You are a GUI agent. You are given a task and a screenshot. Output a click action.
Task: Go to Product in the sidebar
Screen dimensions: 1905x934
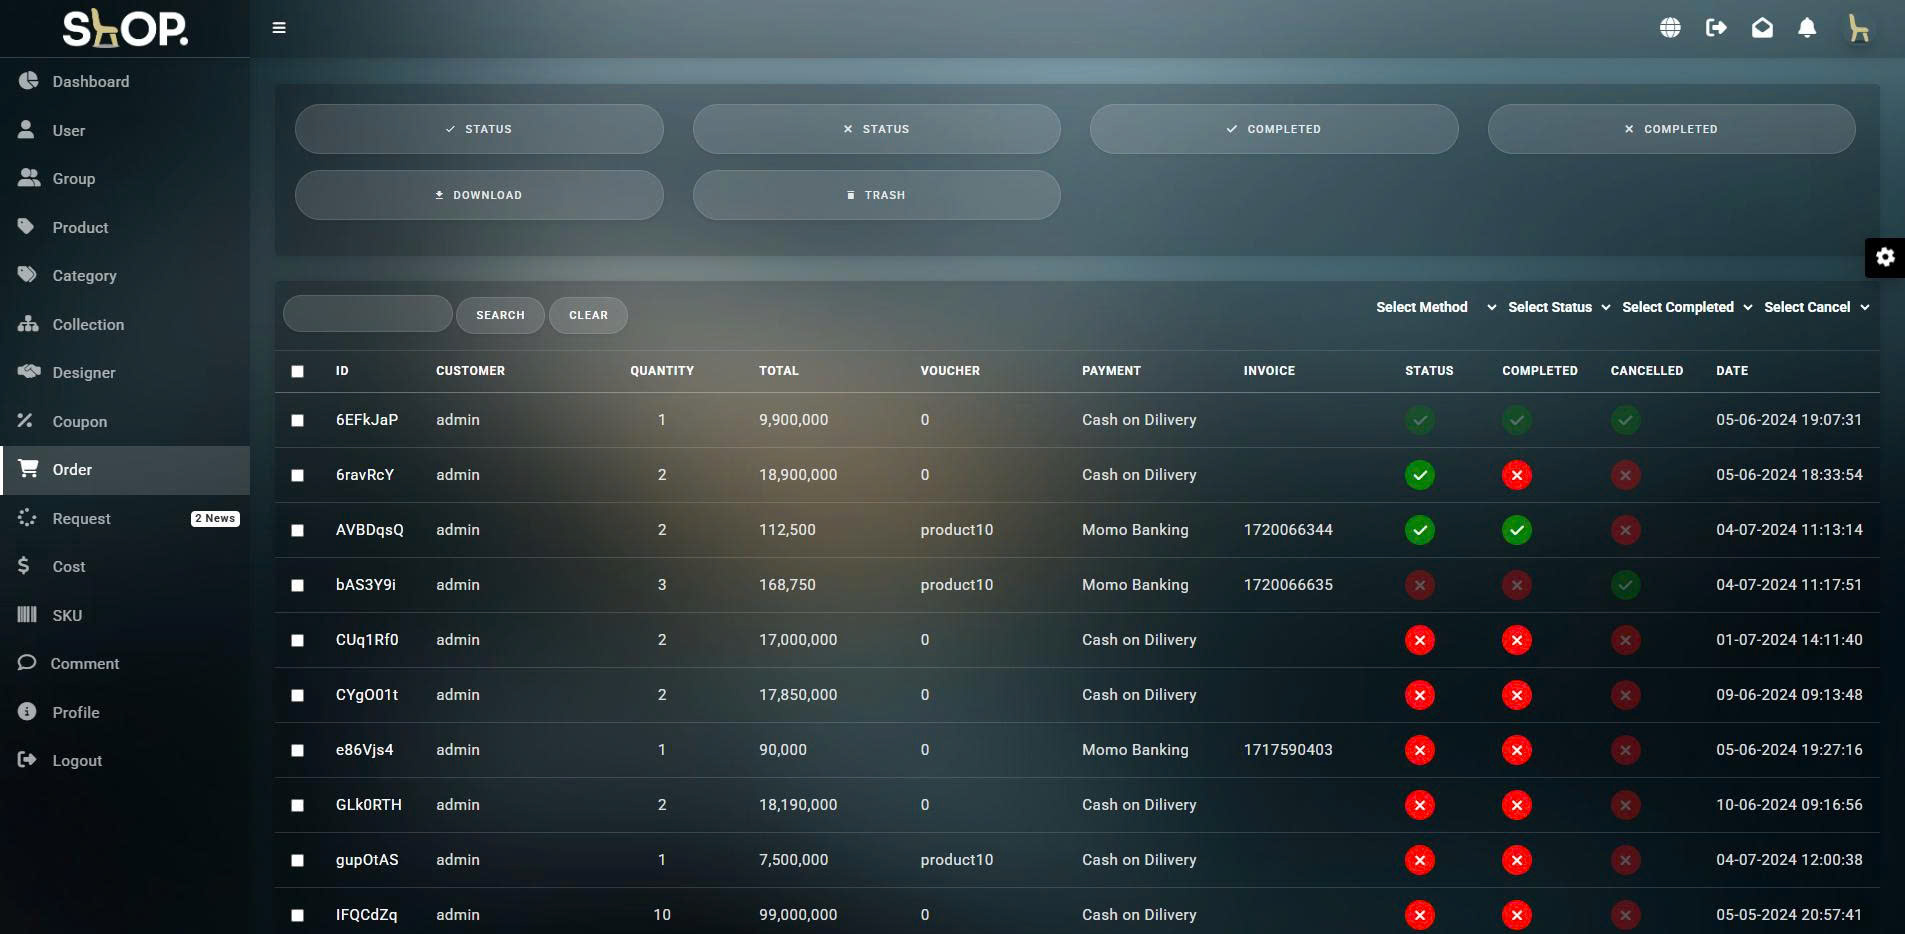[x=80, y=228]
